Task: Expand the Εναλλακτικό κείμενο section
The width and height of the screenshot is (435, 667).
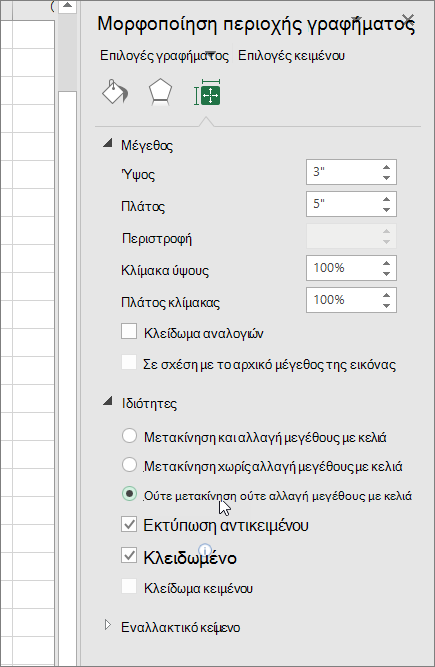Action: click(108, 625)
